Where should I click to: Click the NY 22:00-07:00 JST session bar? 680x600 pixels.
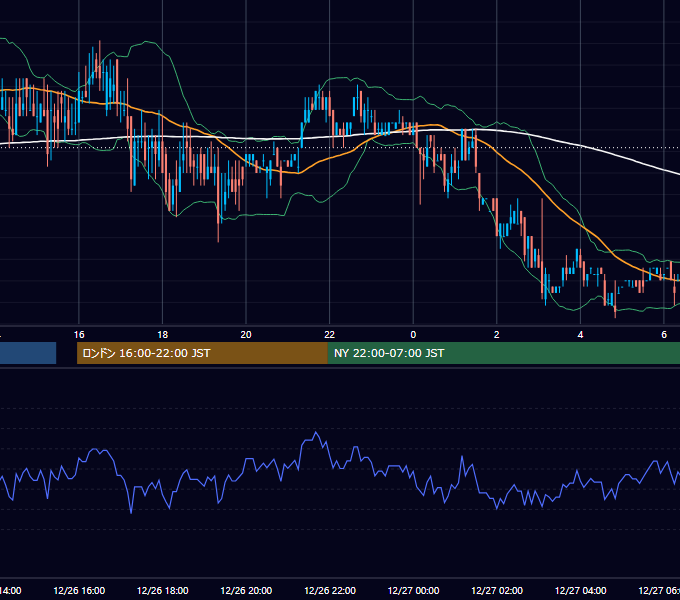tap(503, 353)
